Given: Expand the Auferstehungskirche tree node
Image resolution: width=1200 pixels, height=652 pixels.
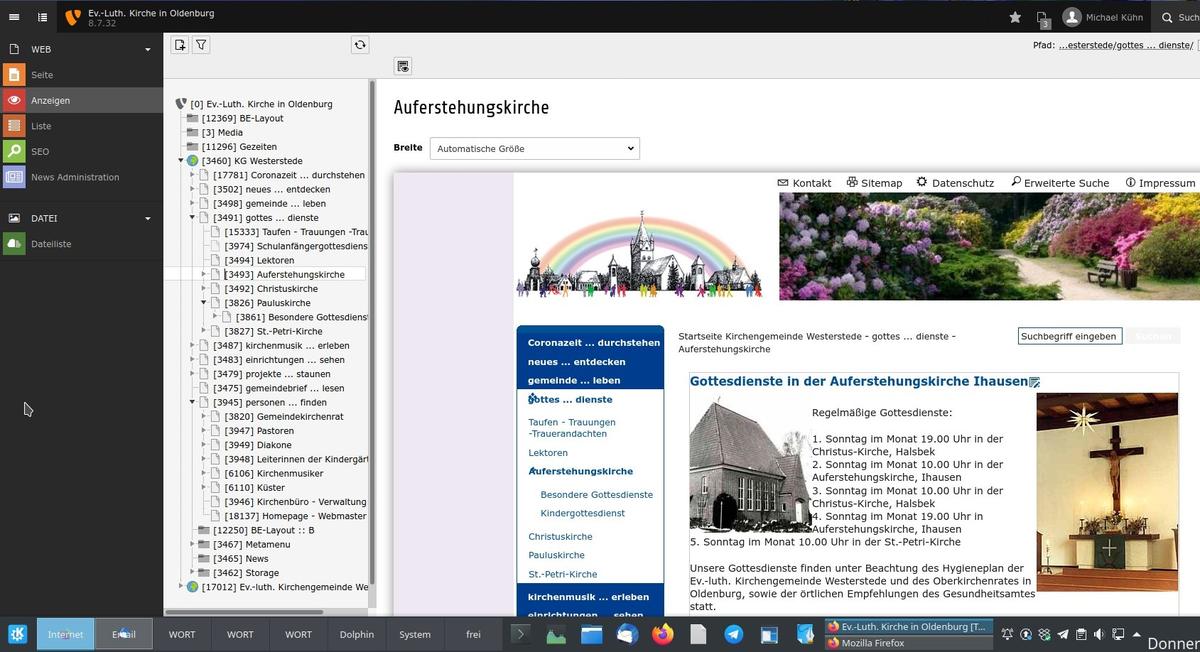Looking at the screenshot, I should pyautogui.click(x=204, y=274).
